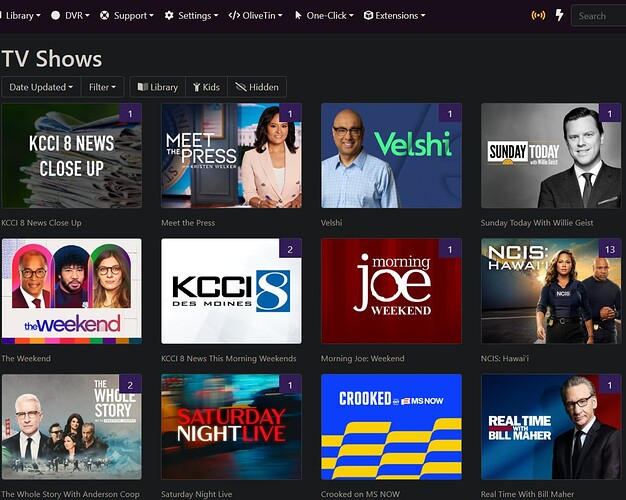Click the One-Click cursor icon
This screenshot has height=500, width=626.
(x=298, y=16)
